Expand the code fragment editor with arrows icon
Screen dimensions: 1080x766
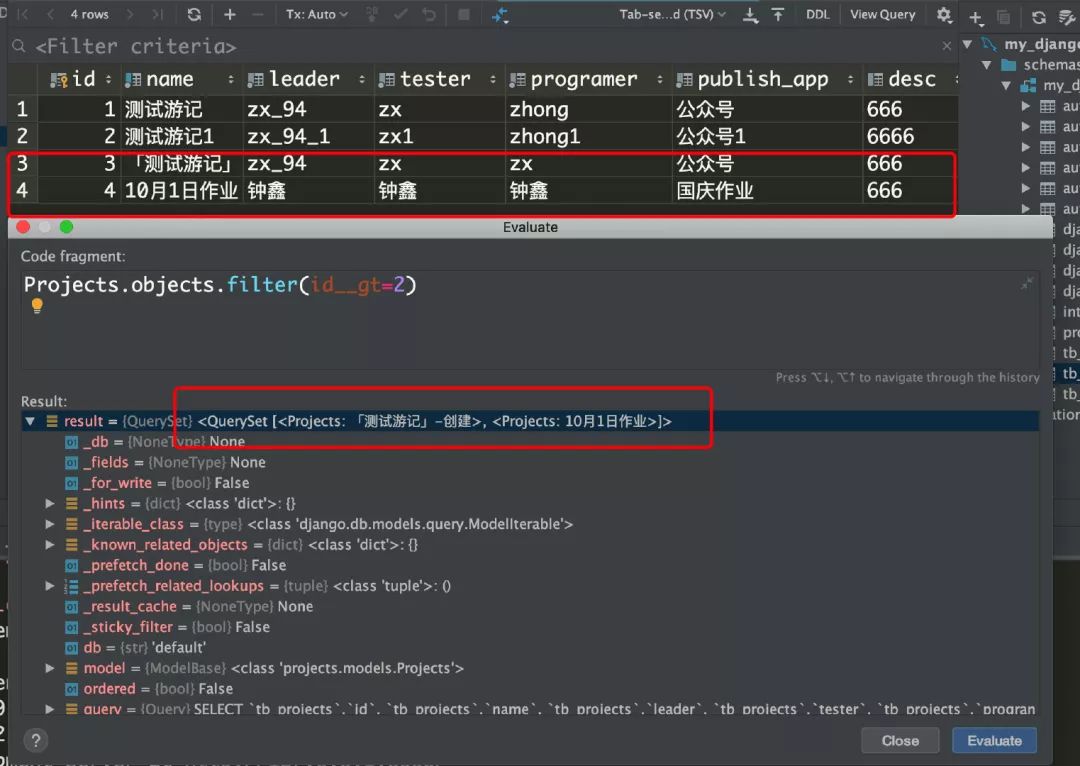point(1027,283)
